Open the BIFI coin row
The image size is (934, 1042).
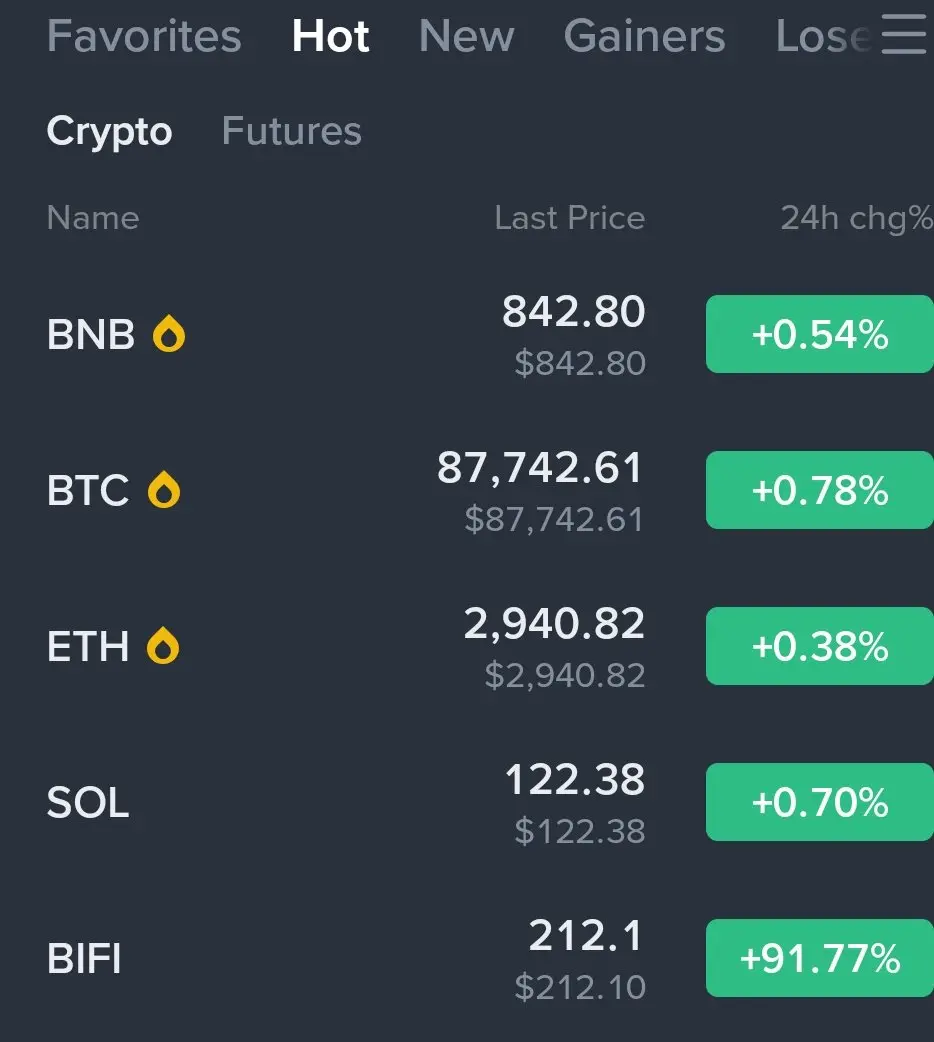tap(467, 958)
